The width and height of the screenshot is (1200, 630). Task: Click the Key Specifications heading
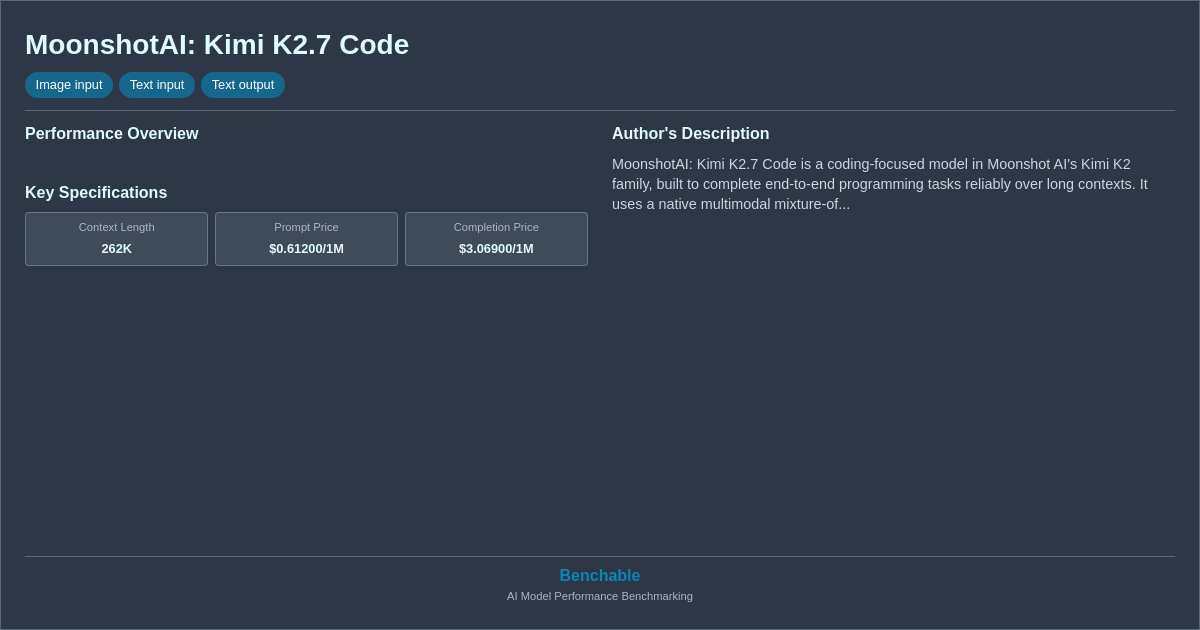point(96,193)
